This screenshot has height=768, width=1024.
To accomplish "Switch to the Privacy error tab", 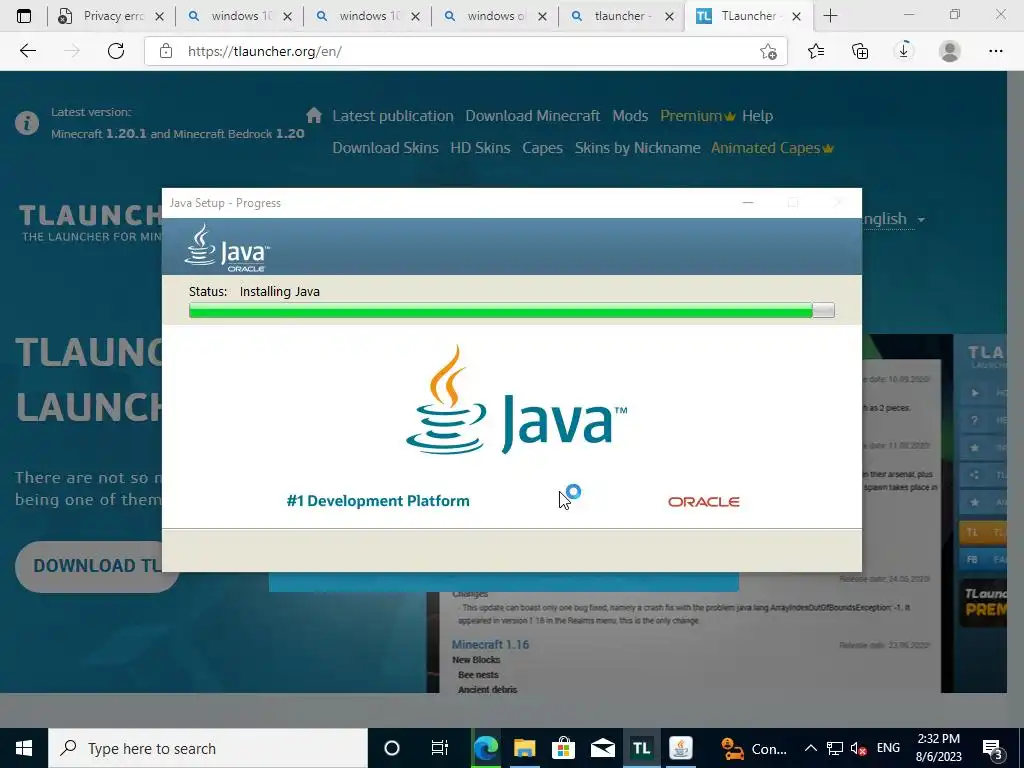I will tap(111, 16).
